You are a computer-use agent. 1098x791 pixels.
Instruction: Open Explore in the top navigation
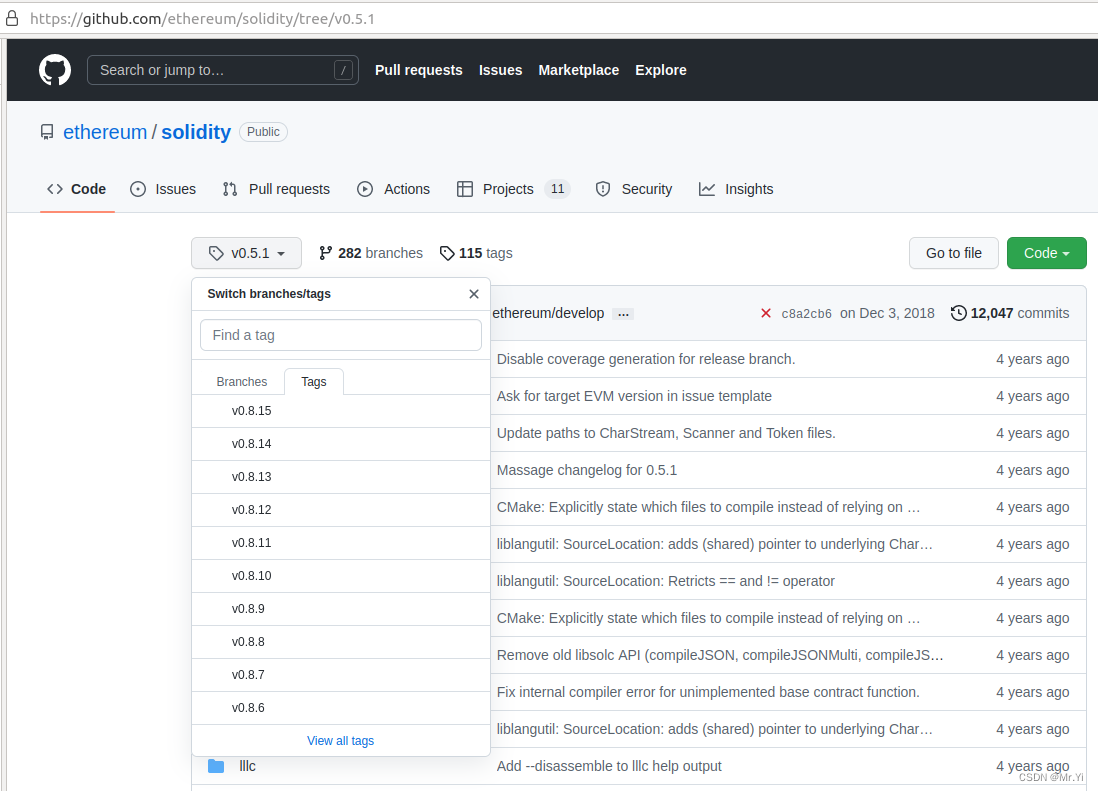click(x=660, y=70)
